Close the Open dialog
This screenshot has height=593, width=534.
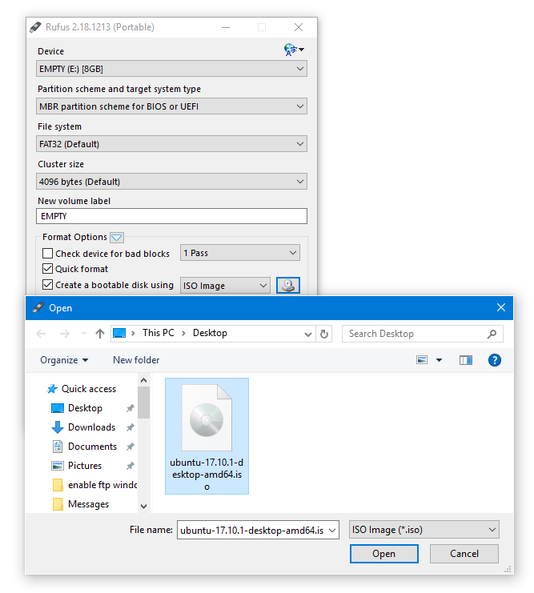[501, 307]
